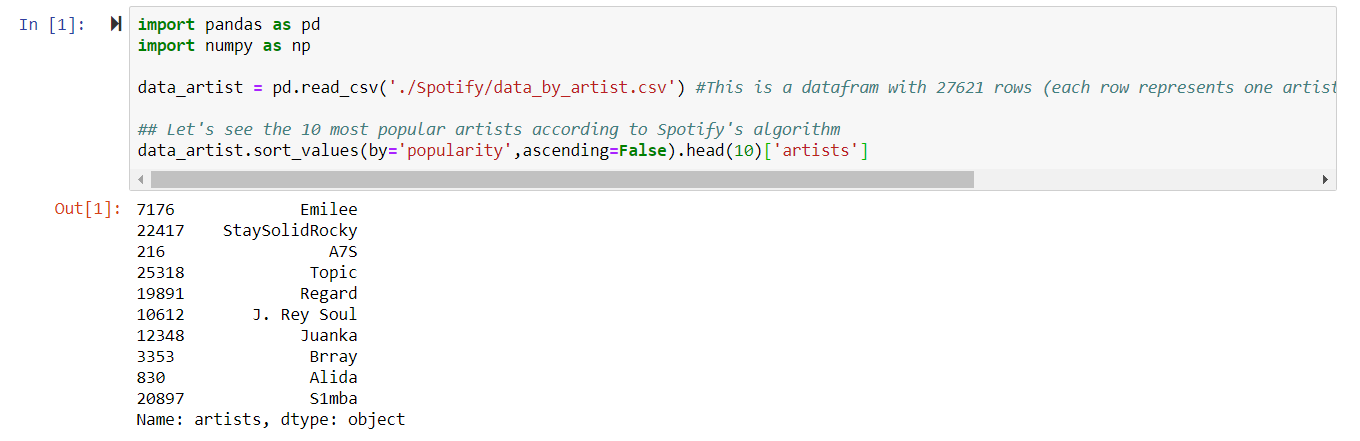Image resolution: width=1360 pixels, height=441 pixels.
Task: Click the 'Topic' artist row
Action: point(333,272)
